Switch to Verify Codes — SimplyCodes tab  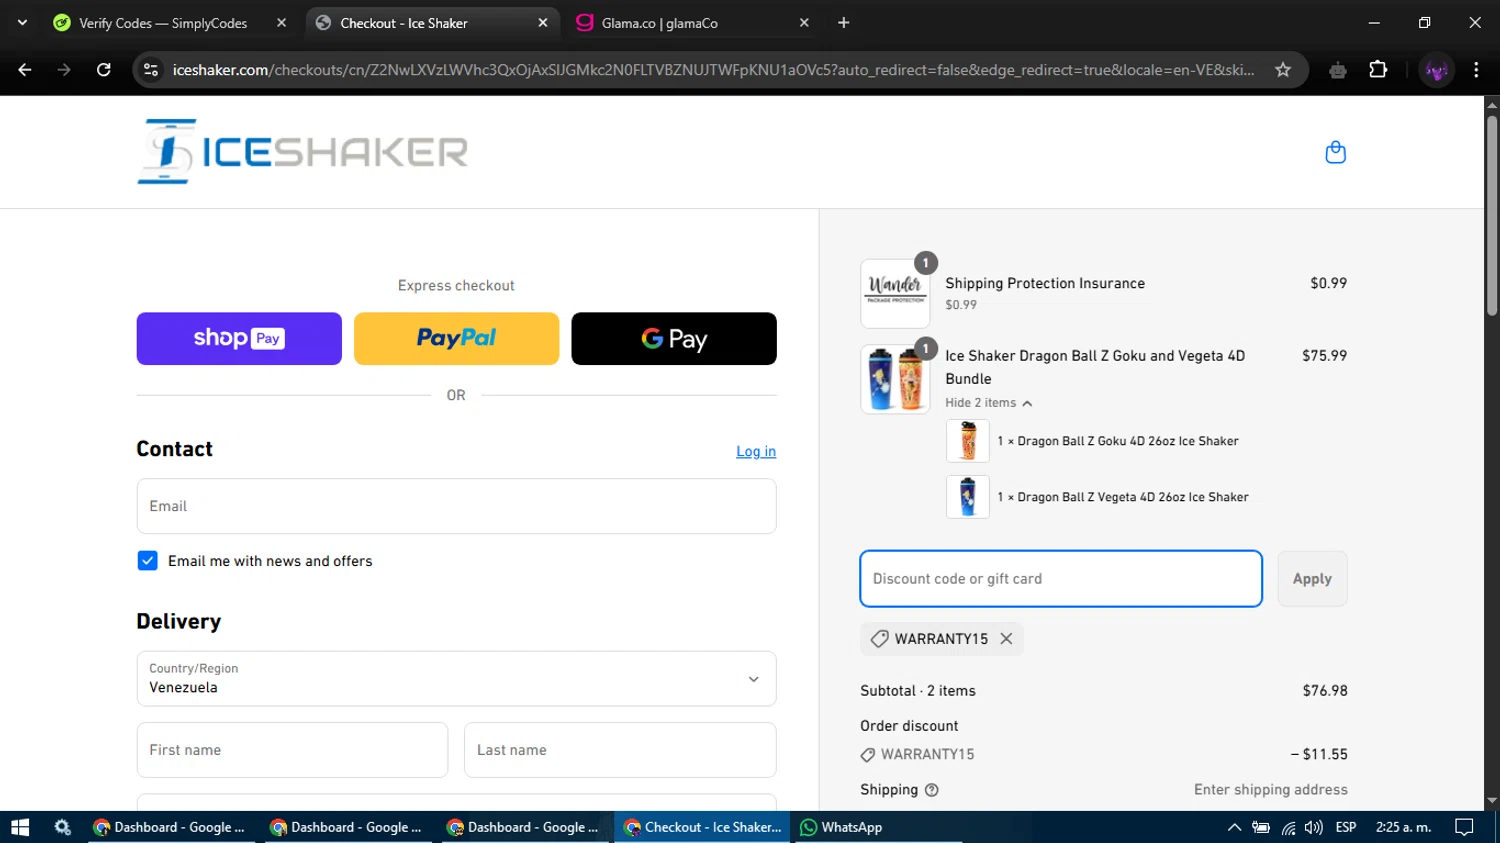click(170, 23)
